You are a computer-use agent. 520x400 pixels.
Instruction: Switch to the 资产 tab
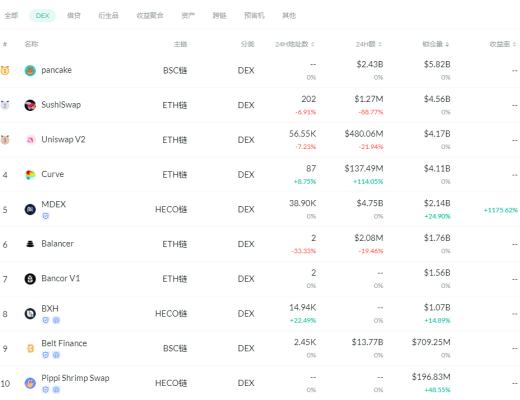188,15
